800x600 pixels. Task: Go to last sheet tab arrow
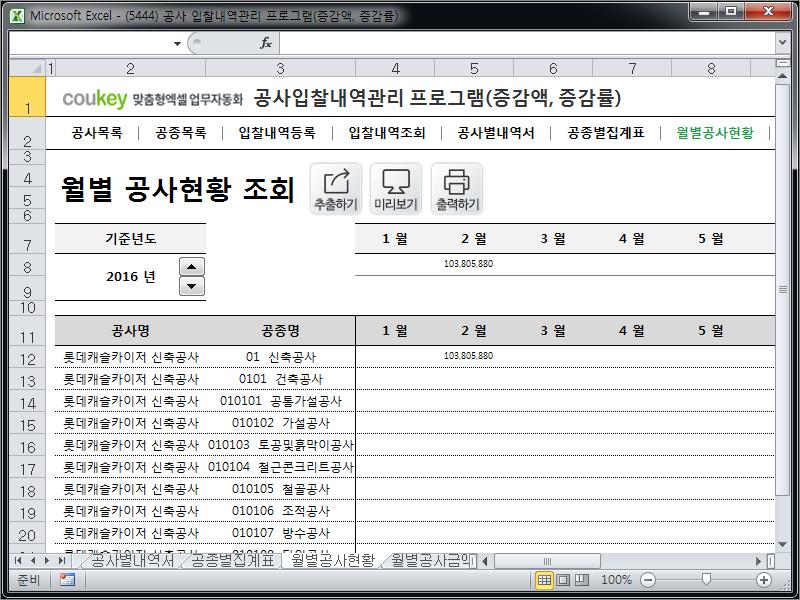61,561
